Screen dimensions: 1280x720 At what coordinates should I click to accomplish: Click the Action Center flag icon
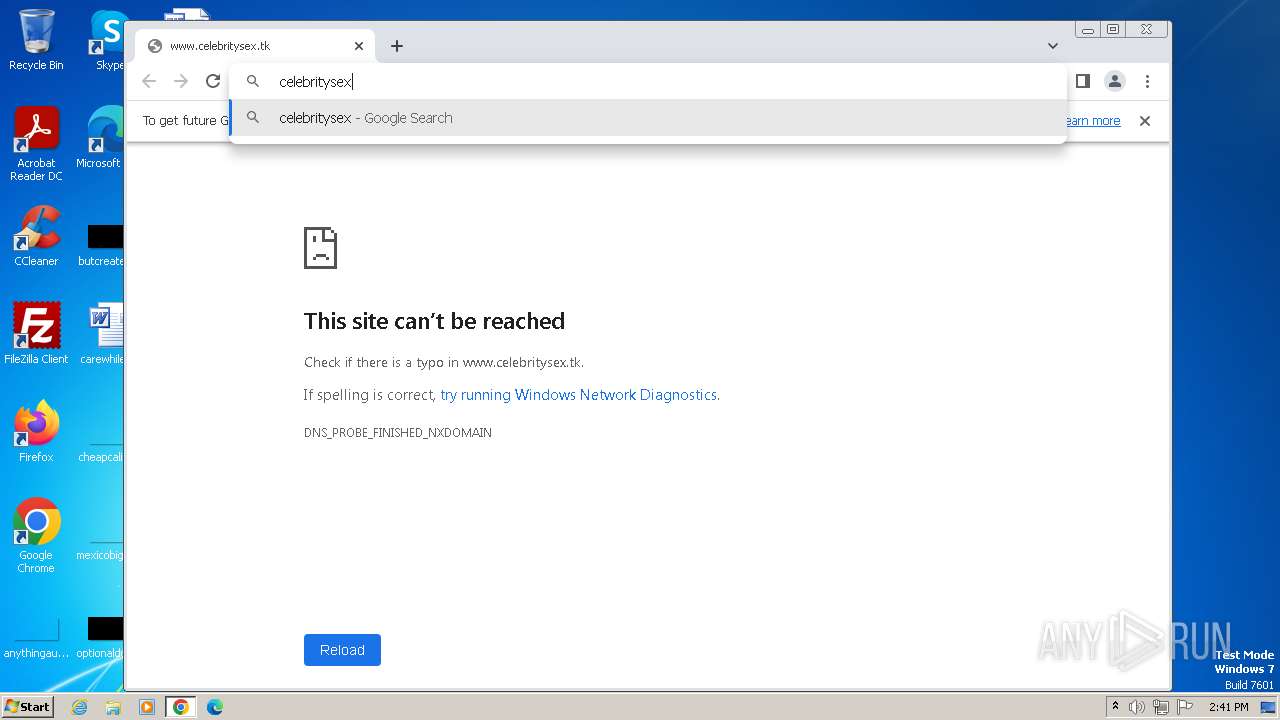click(1185, 707)
